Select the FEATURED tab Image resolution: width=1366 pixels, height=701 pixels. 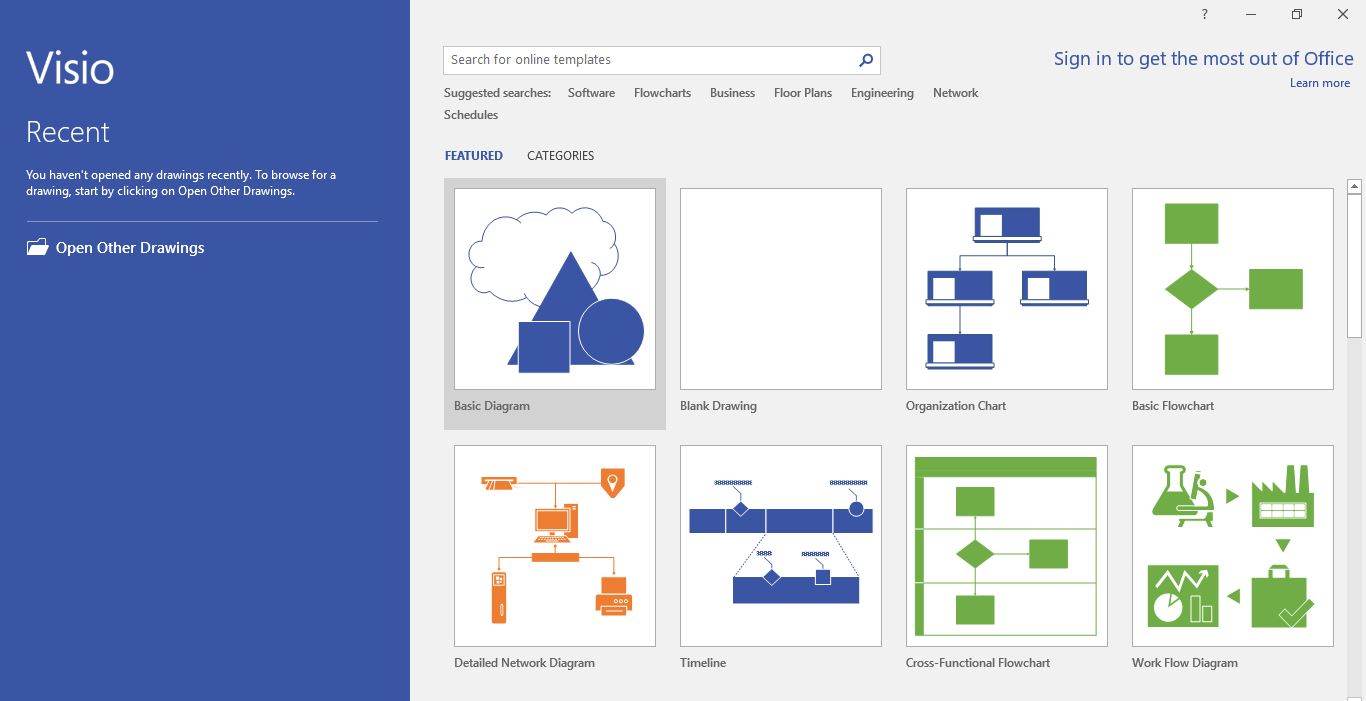point(473,155)
